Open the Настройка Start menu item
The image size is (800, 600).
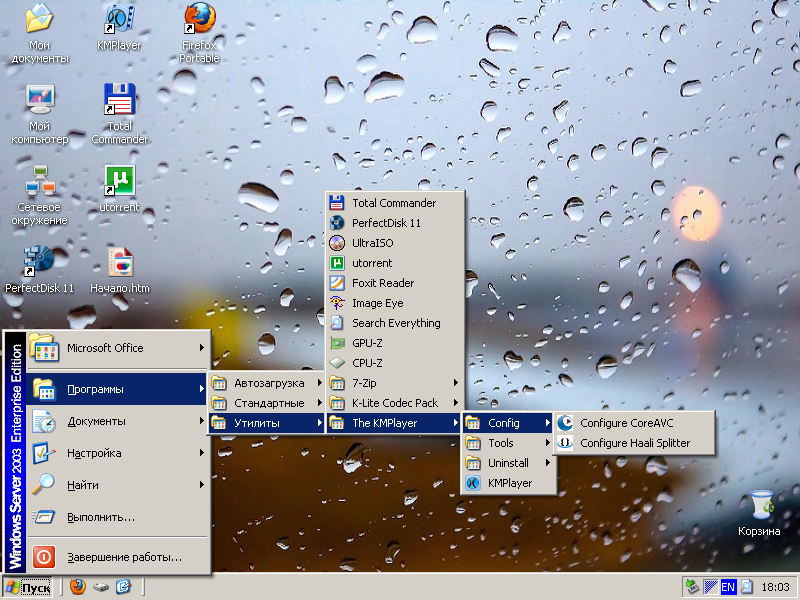coord(117,453)
